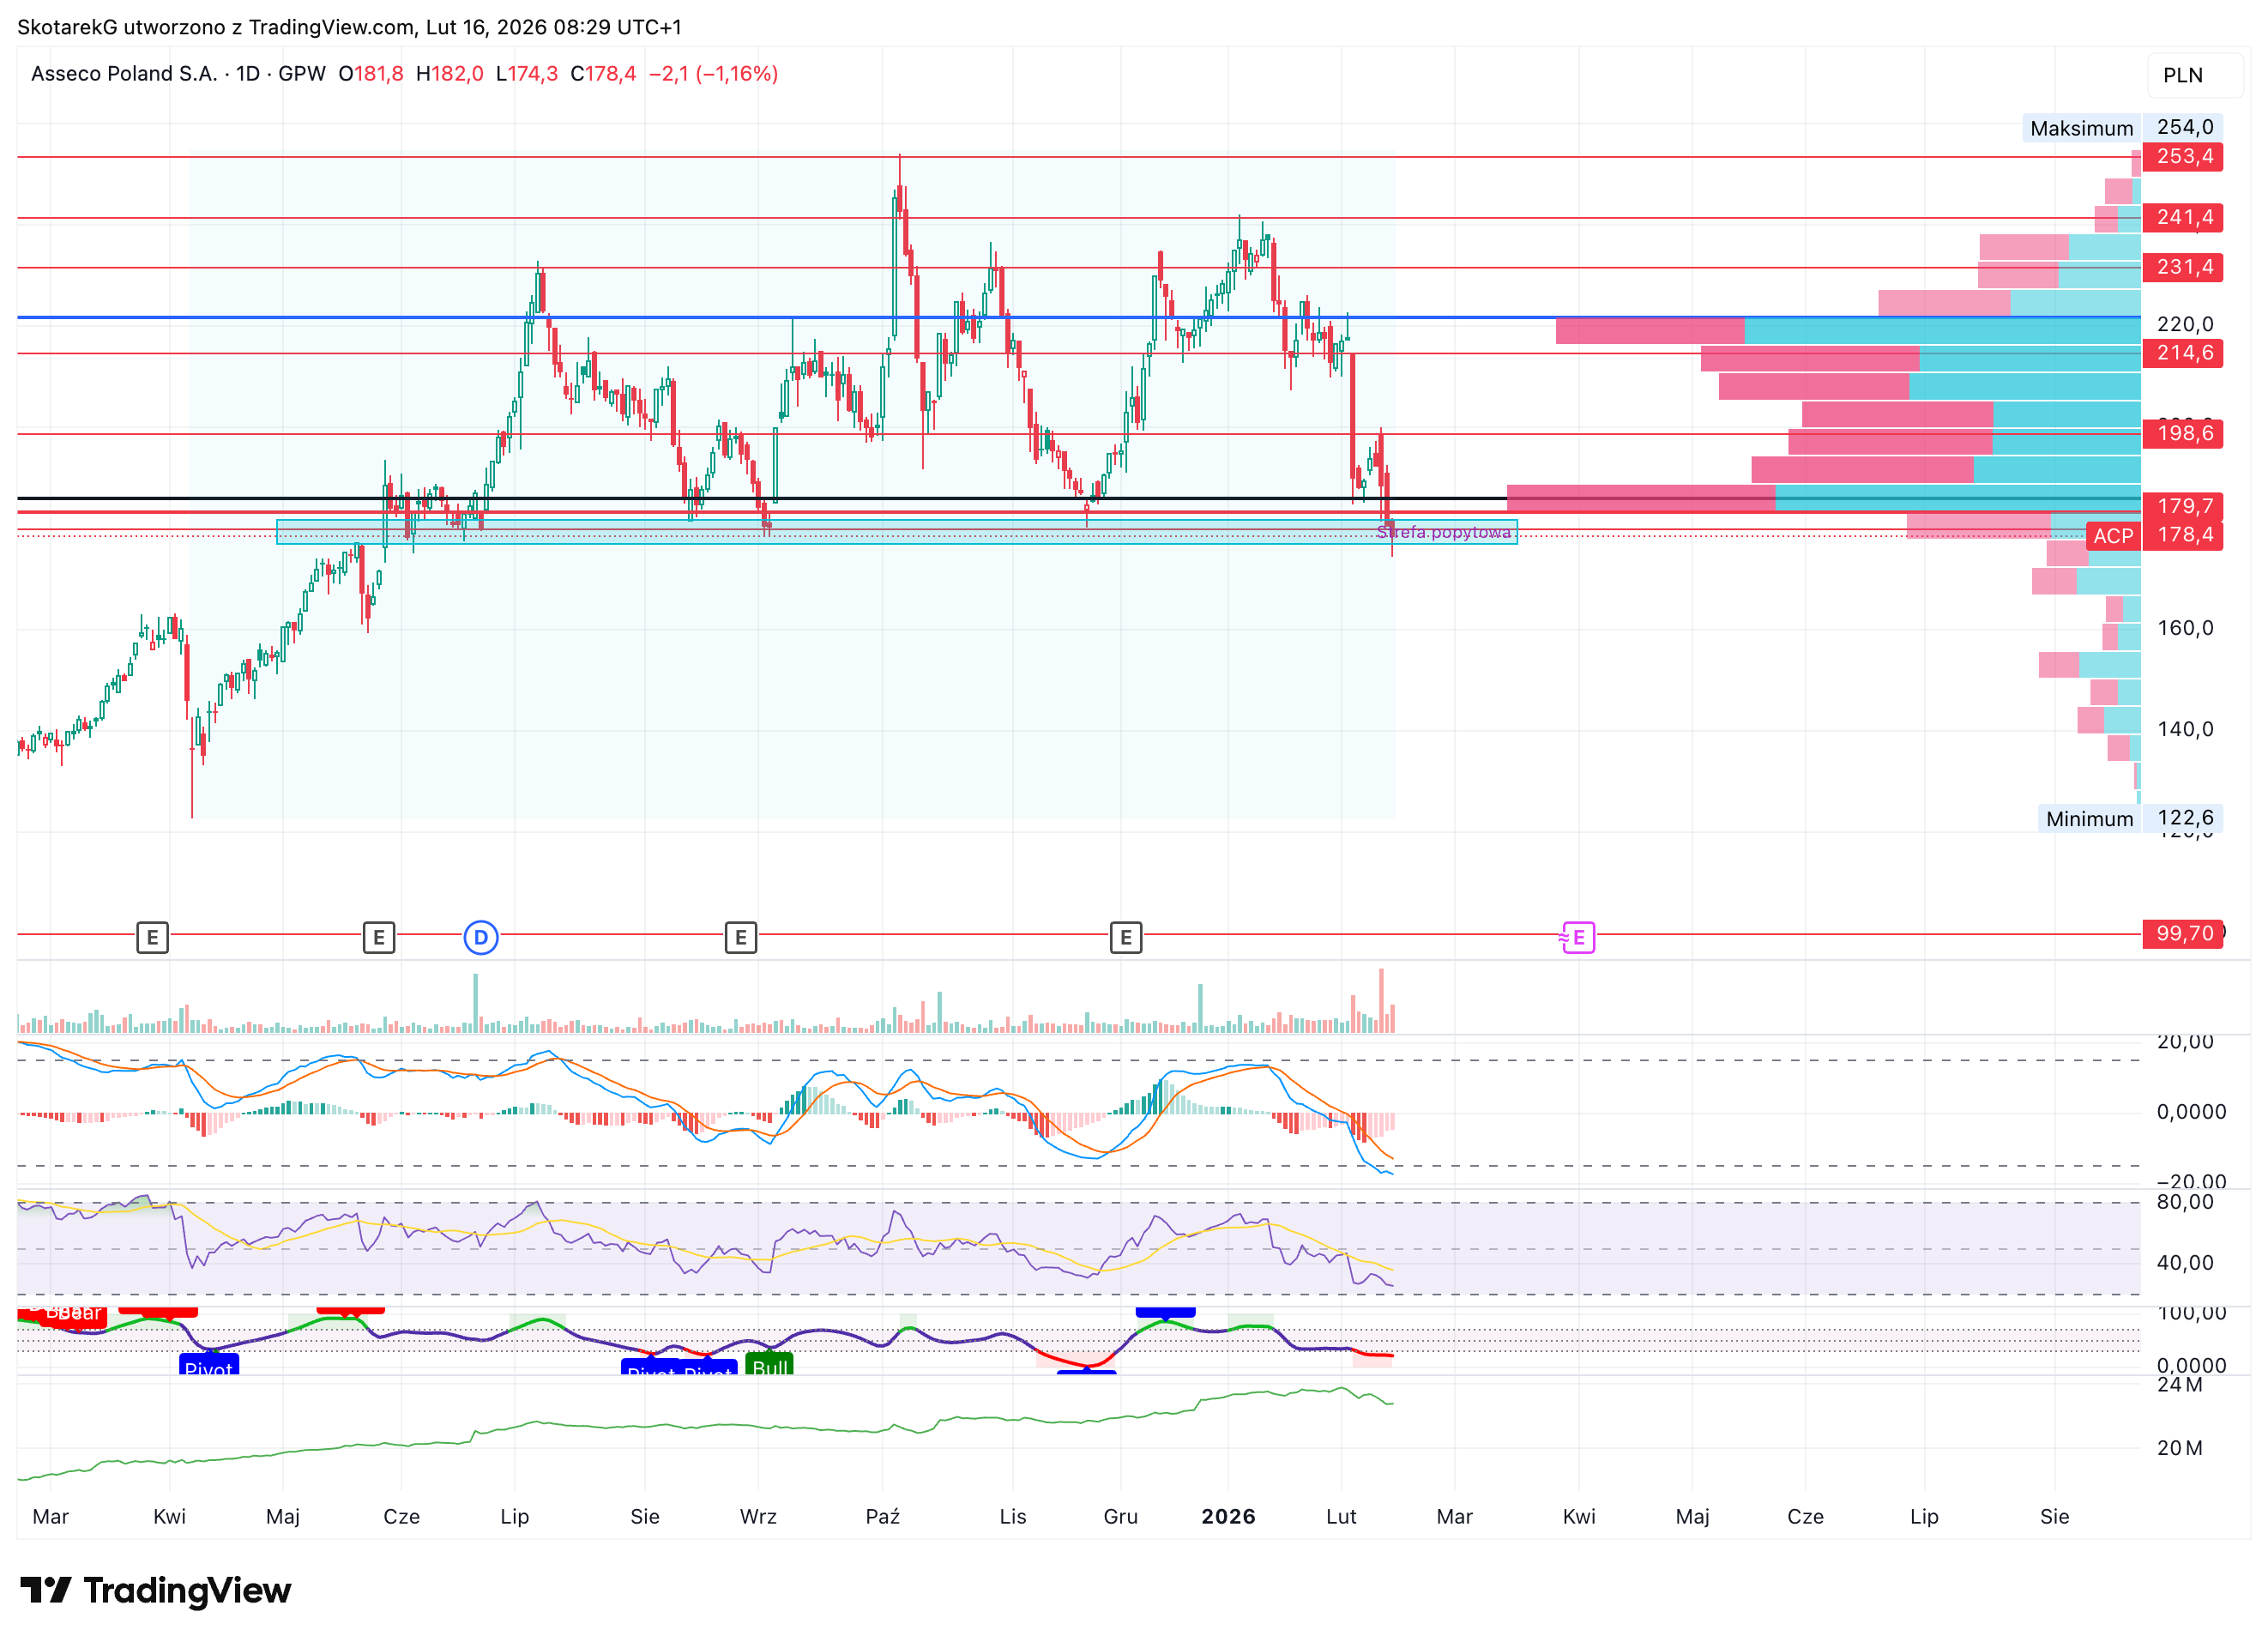Image resolution: width=2268 pixels, height=1642 pixels.
Task: Click the TradingView logo
Action: coord(156,1590)
